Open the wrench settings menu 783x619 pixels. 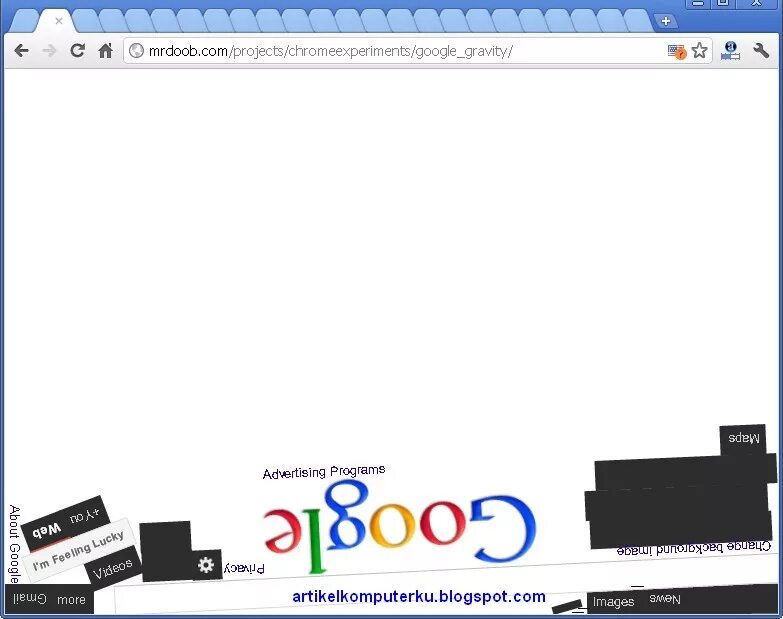pos(761,50)
